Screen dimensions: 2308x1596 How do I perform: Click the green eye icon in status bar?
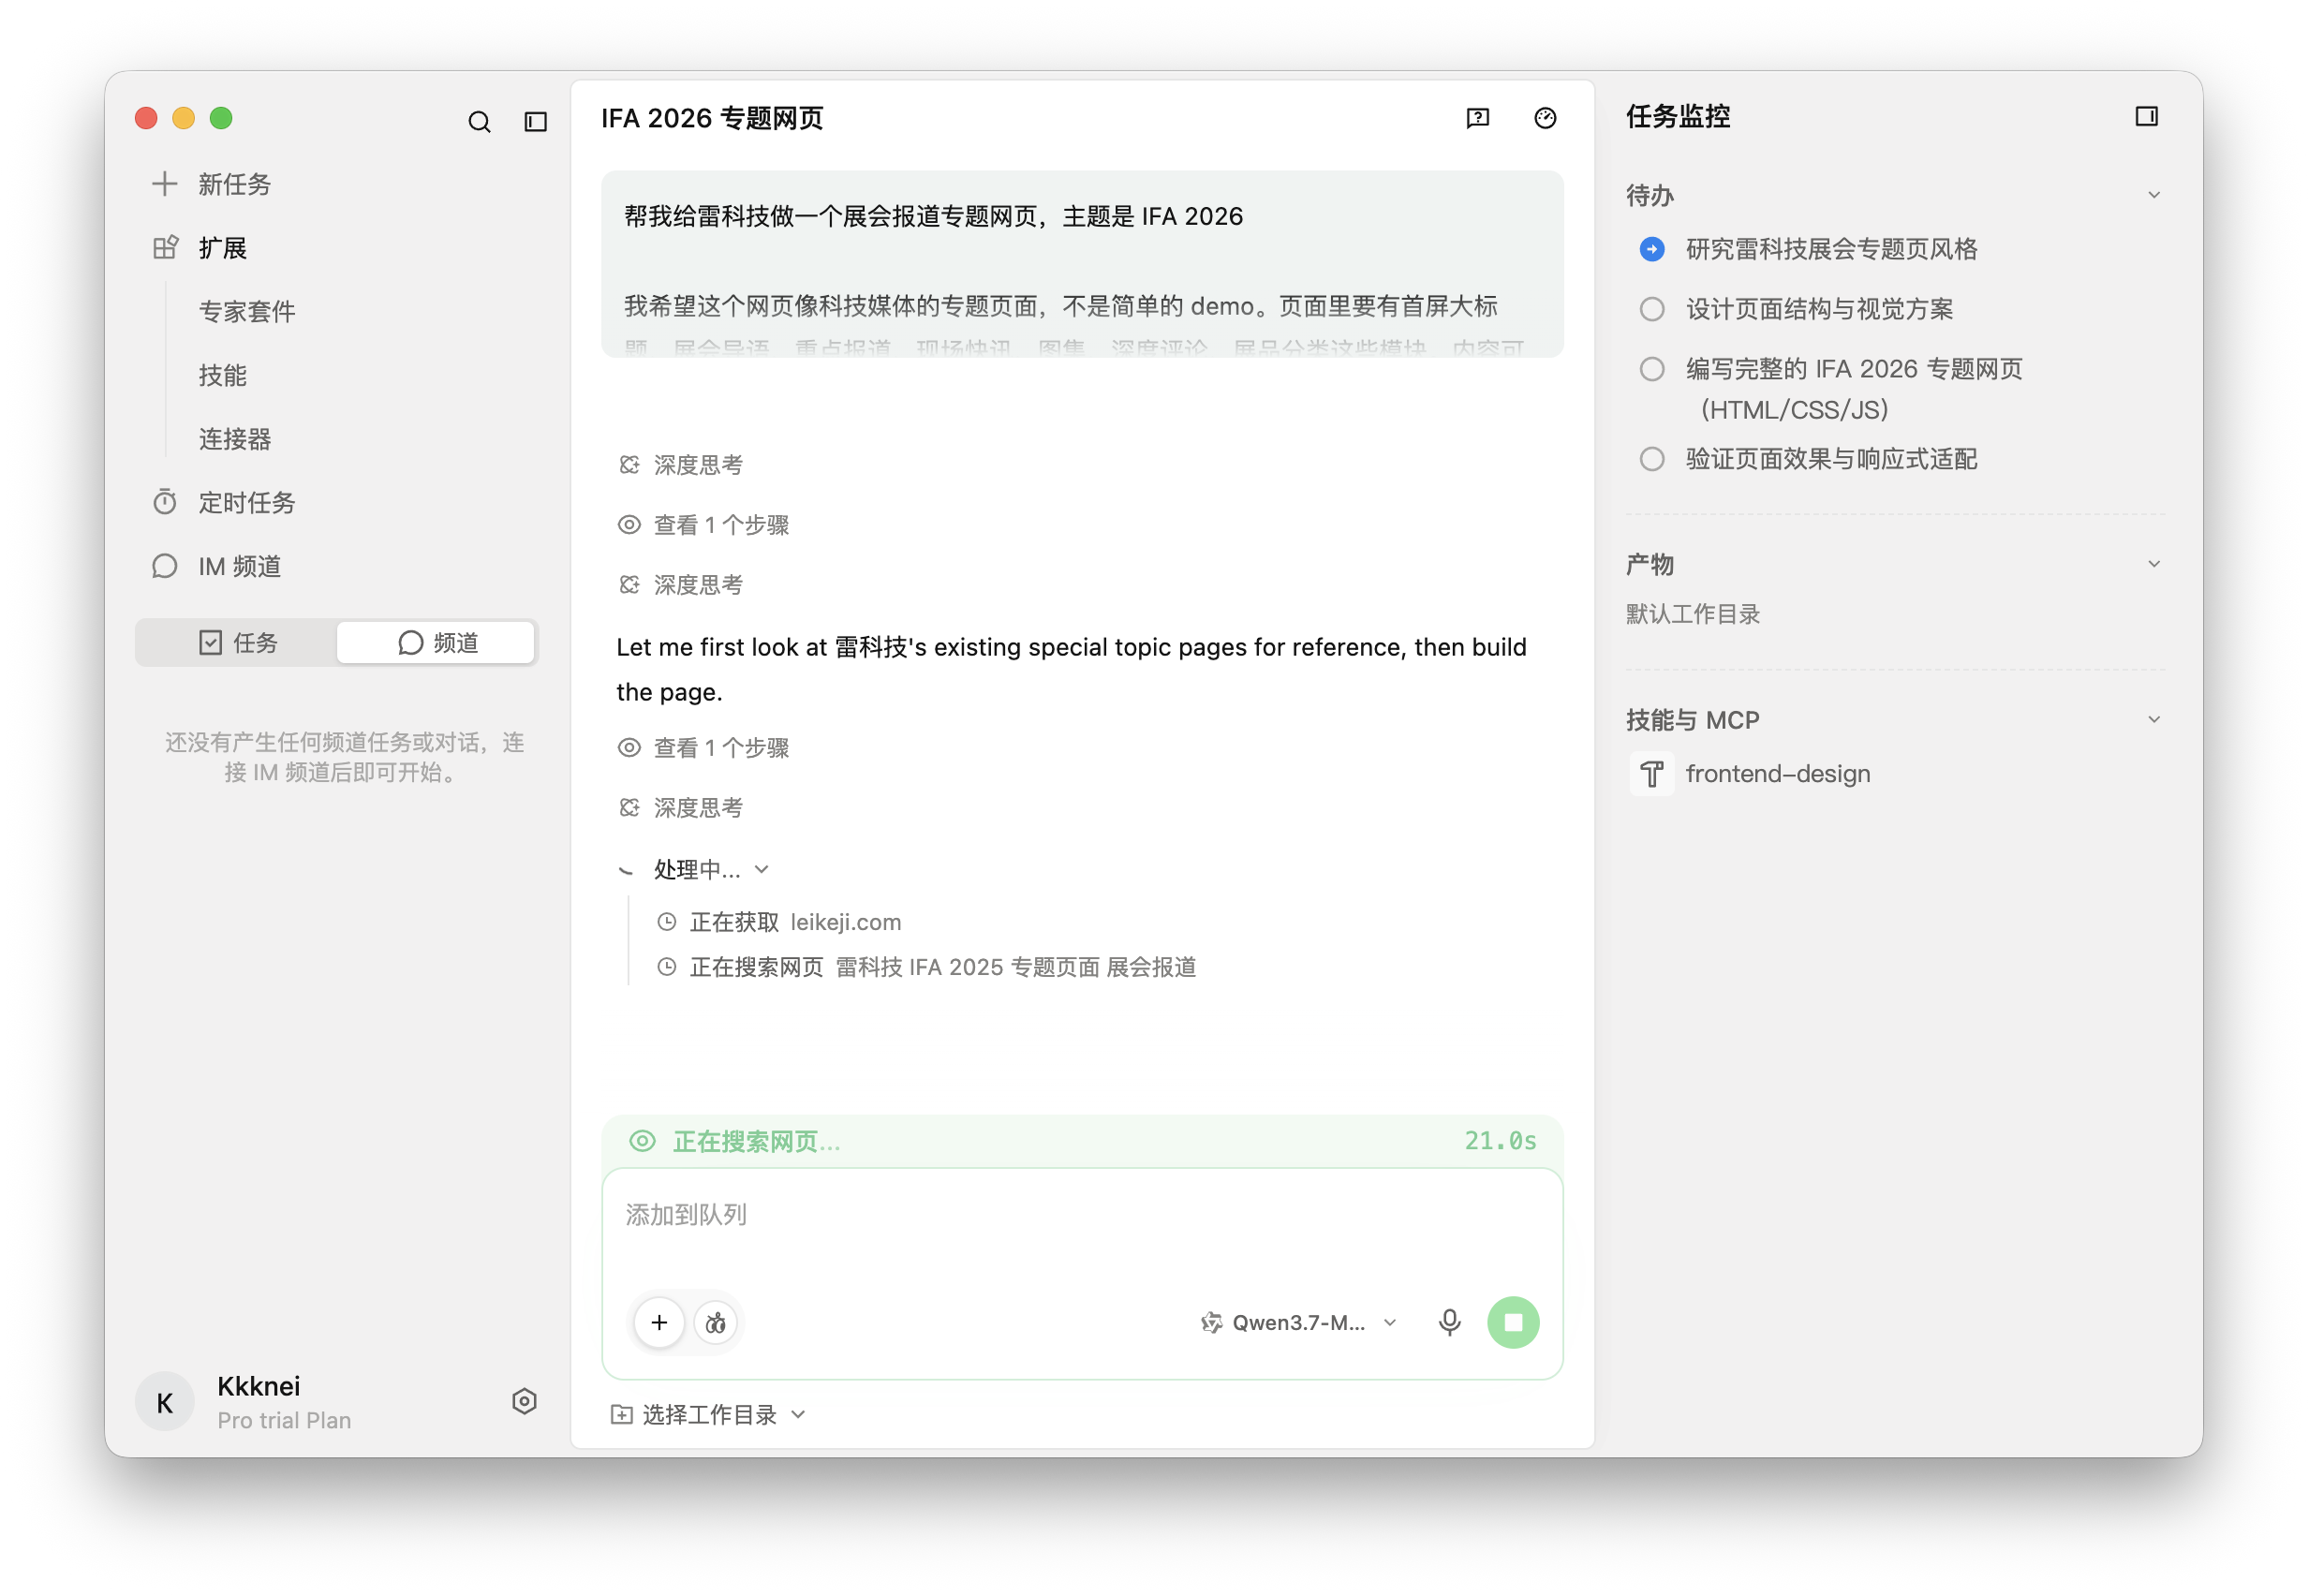[642, 1141]
